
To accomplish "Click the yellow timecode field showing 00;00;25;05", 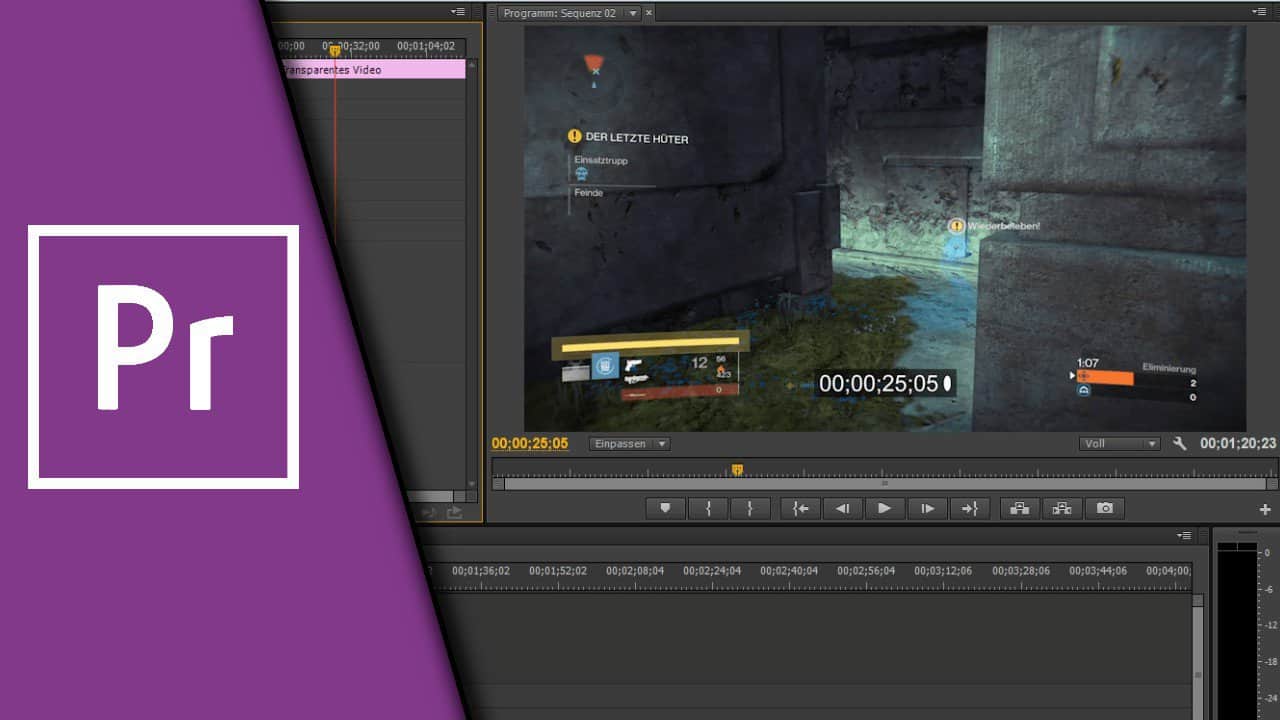I will coord(531,443).
